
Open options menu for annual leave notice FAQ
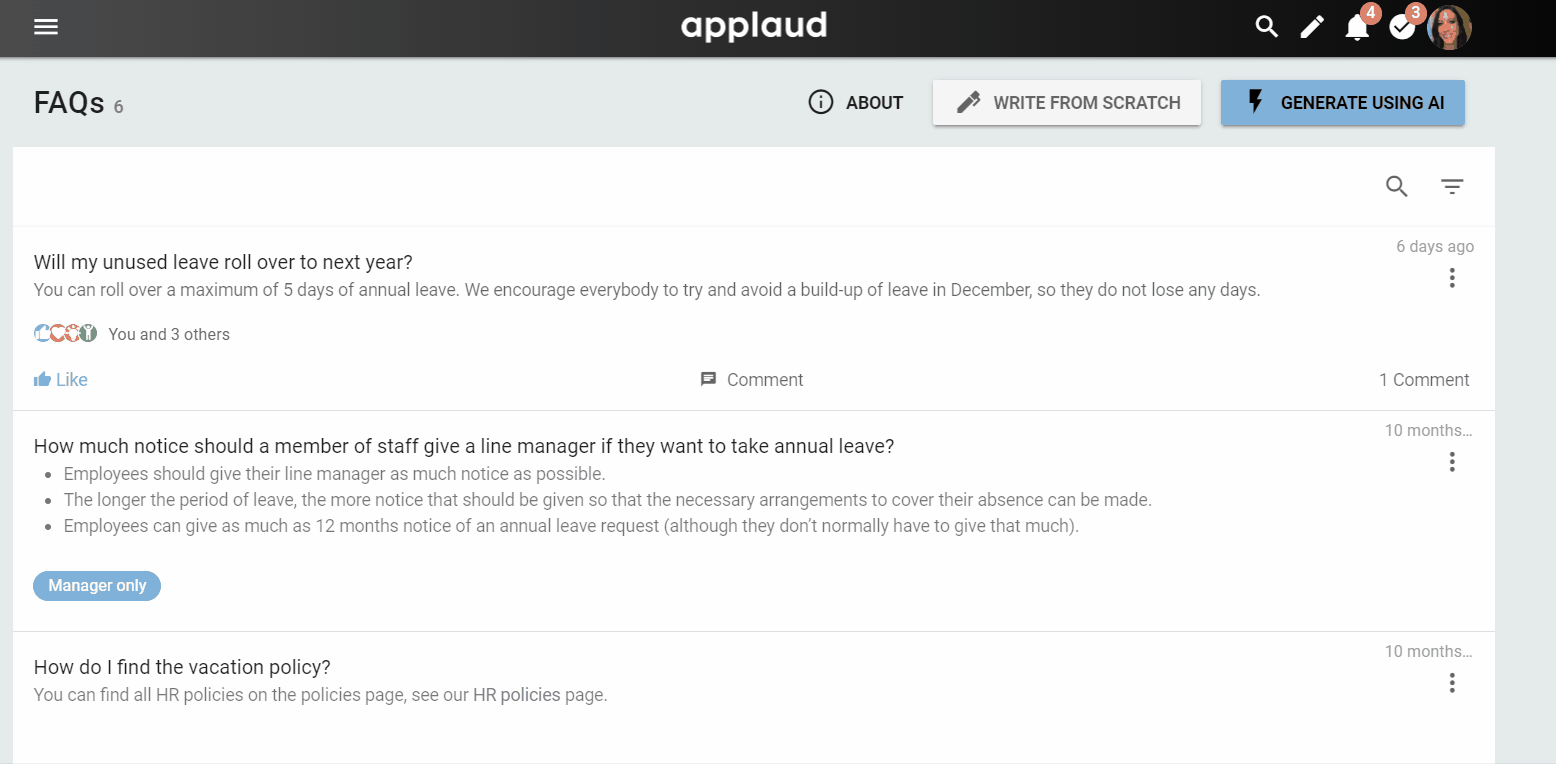1452,462
